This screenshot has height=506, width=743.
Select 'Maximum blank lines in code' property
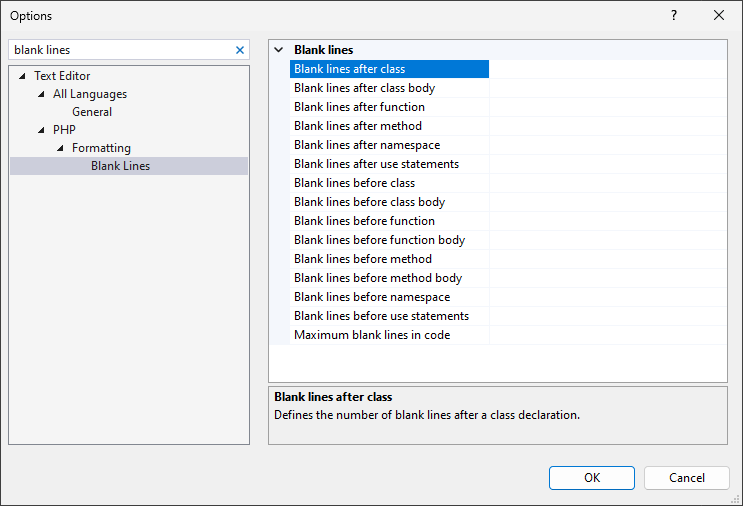[x=390, y=334]
